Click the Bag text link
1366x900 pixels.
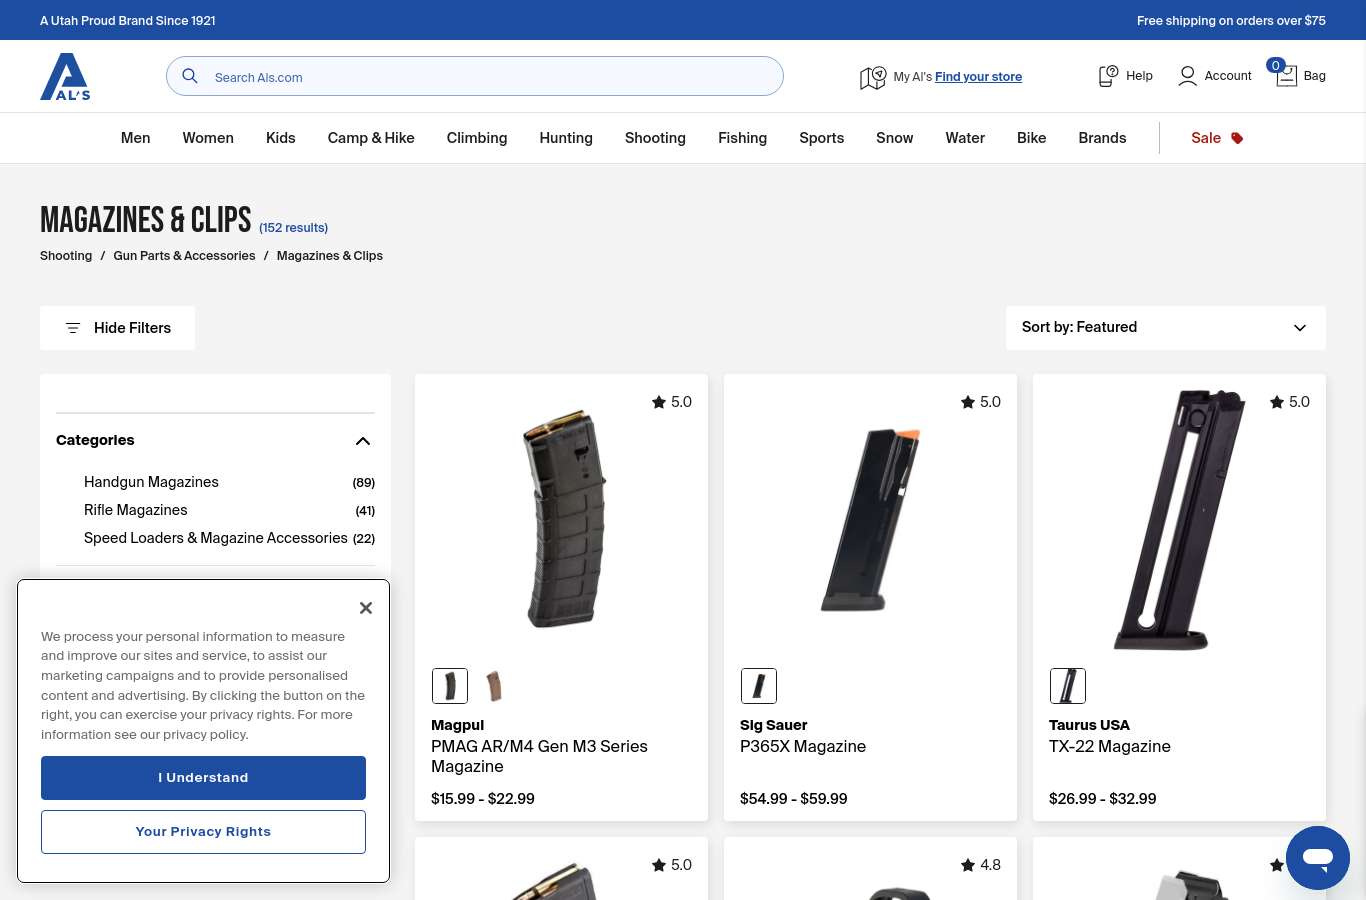point(1315,76)
